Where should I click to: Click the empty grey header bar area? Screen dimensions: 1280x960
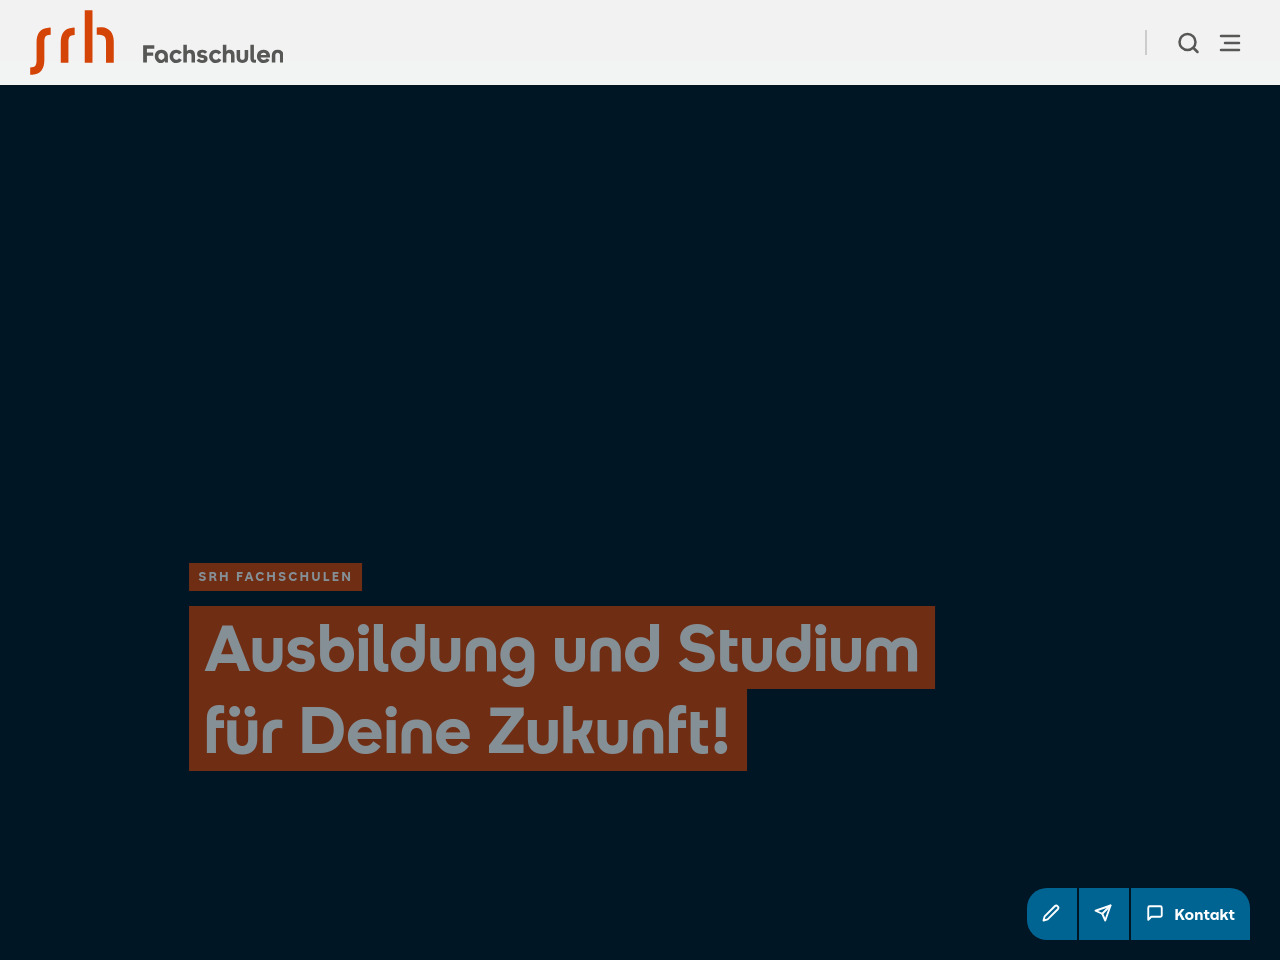click(700, 43)
